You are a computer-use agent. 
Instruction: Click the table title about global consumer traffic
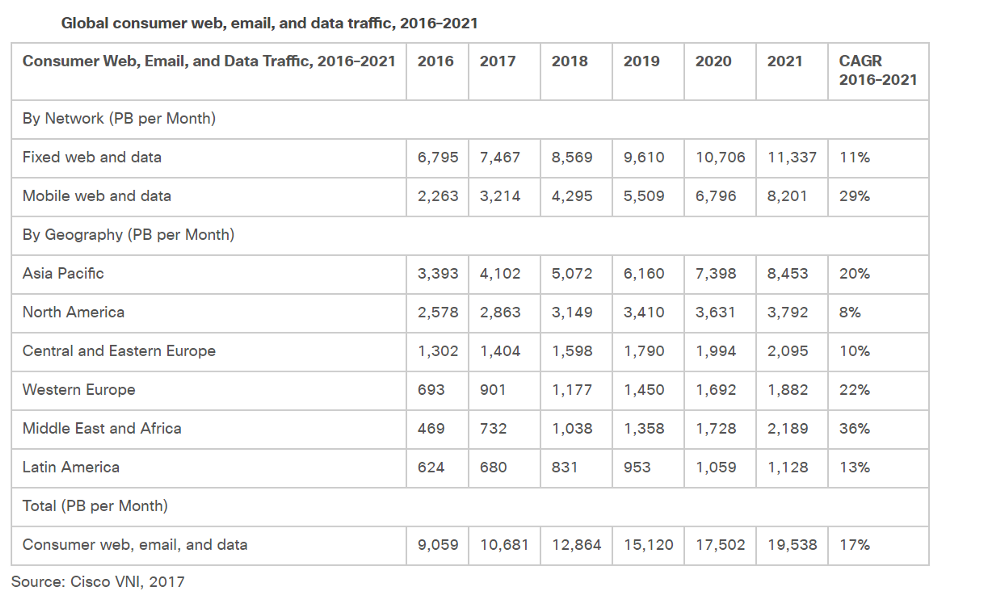click(x=269, y=24)
